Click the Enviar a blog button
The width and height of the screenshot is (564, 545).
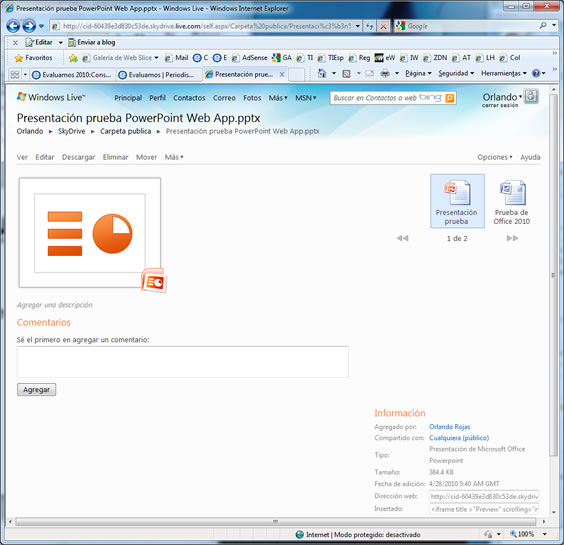(92, 42)
